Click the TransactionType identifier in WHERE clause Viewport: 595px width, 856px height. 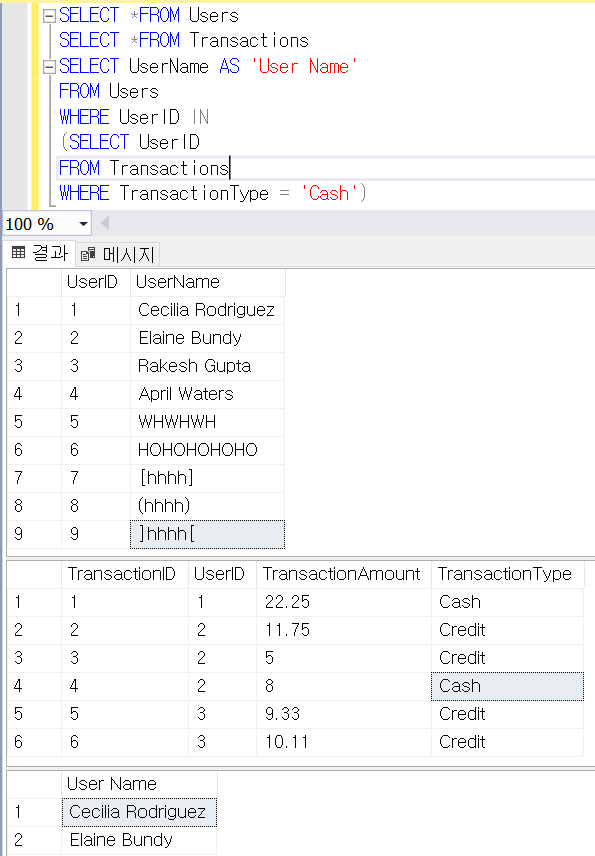click(x=194, y=193)
